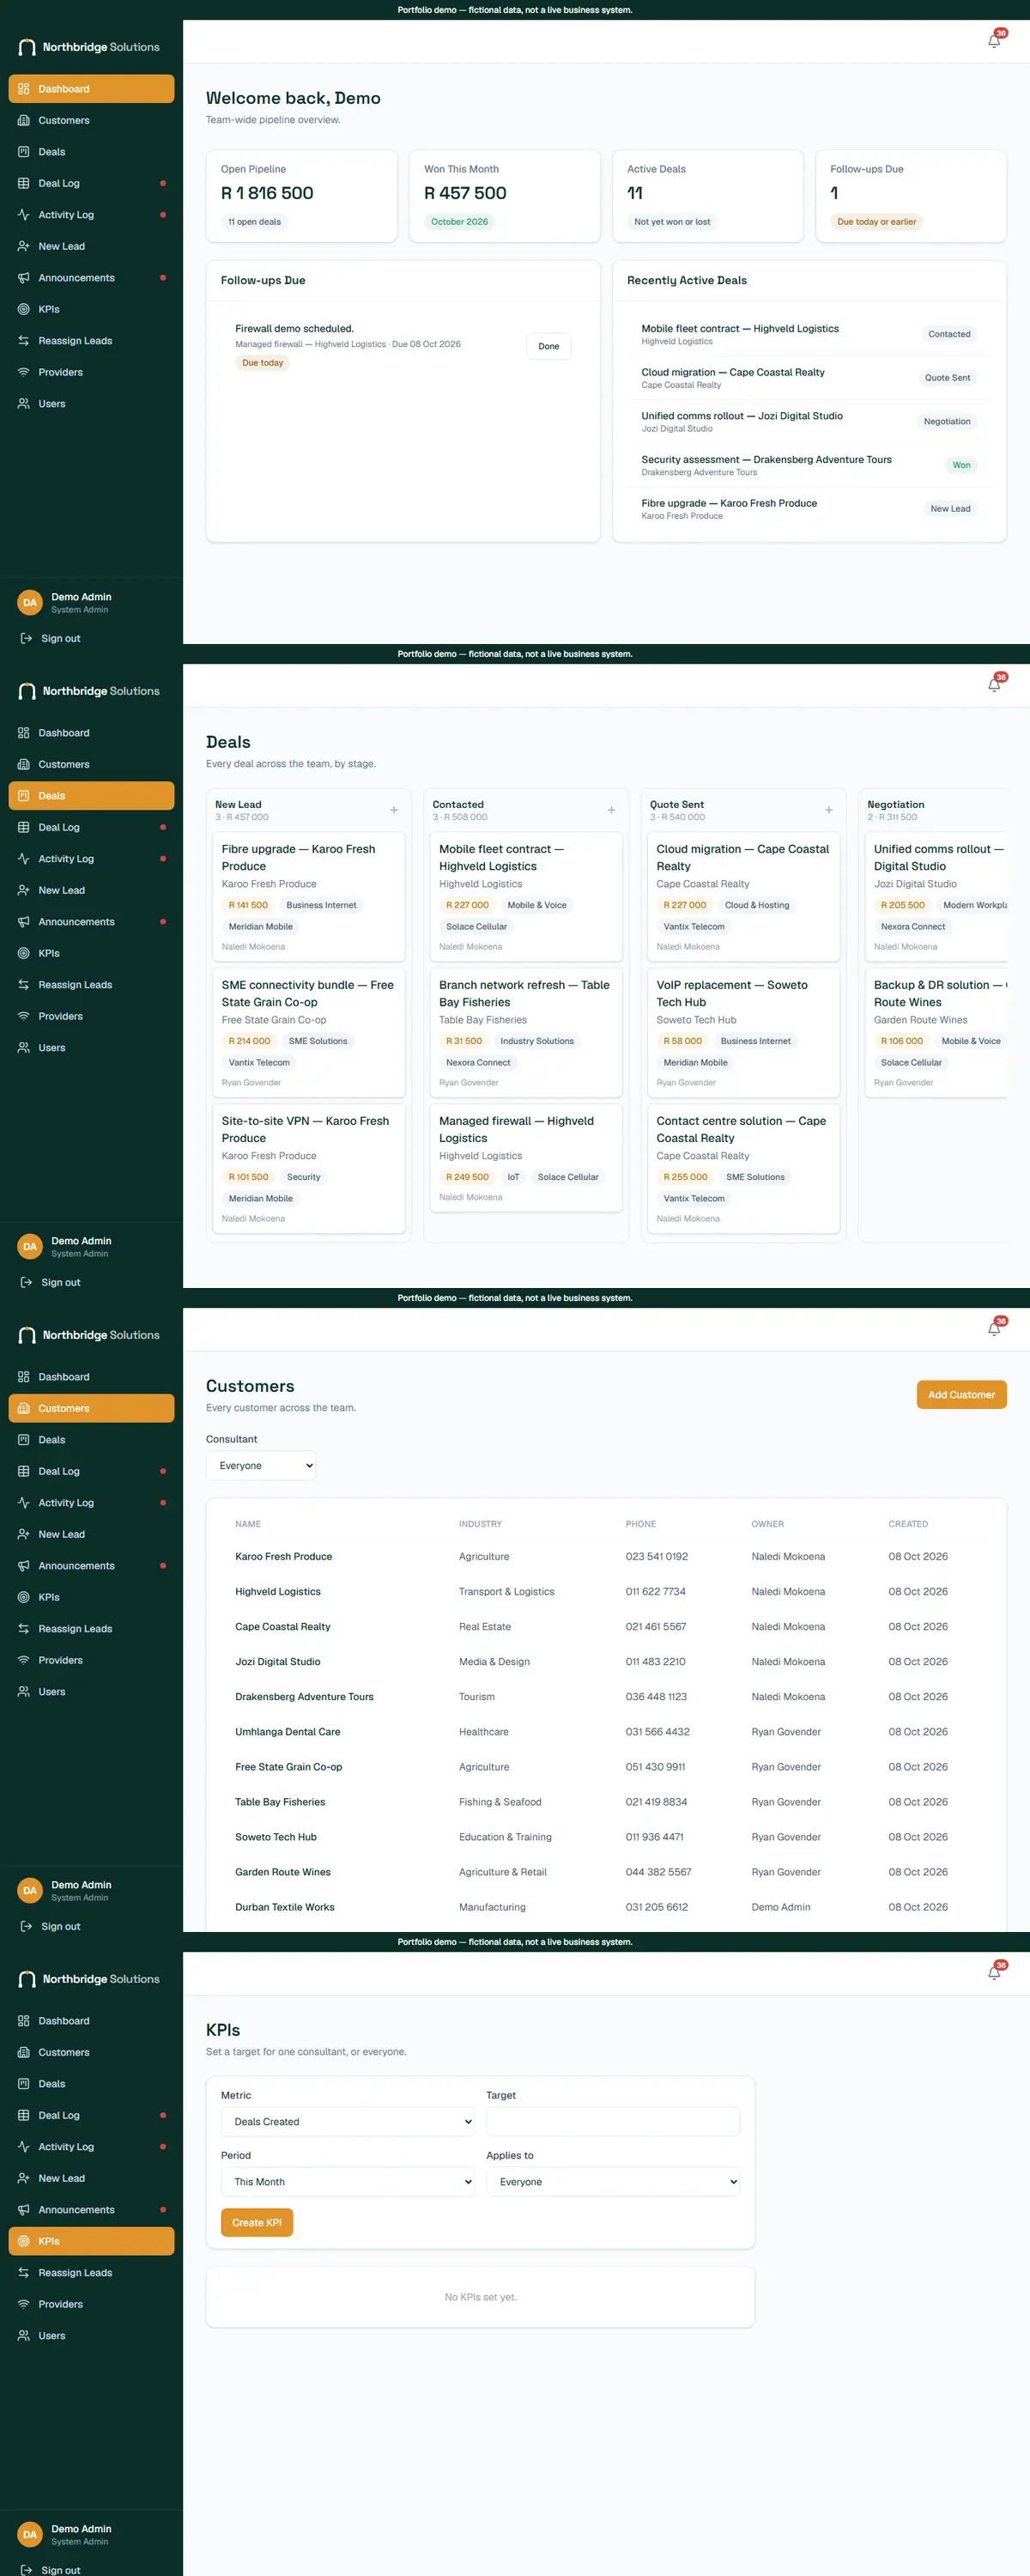This screenshot has height=2576, width=1030.
Task: Click Customers sidebar icon on the Welcome back page
Action: [24, 120]
